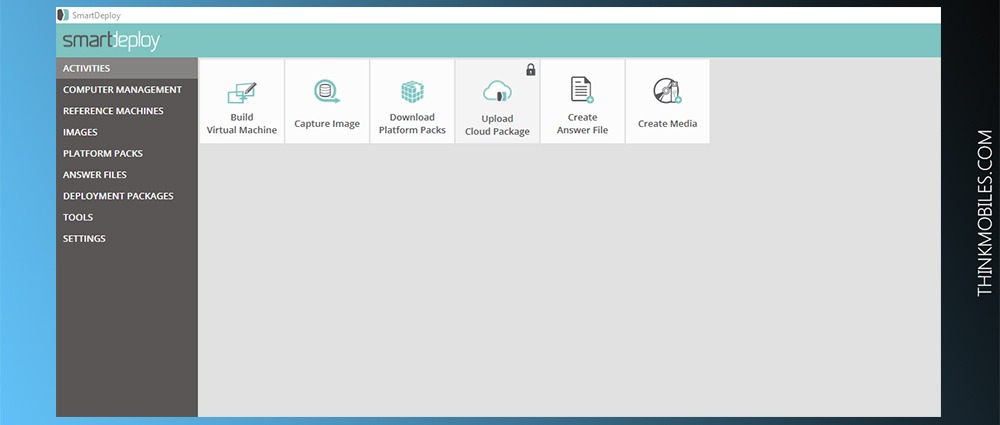
Task: Open the Create Answer File document icon
Action: 582,90
